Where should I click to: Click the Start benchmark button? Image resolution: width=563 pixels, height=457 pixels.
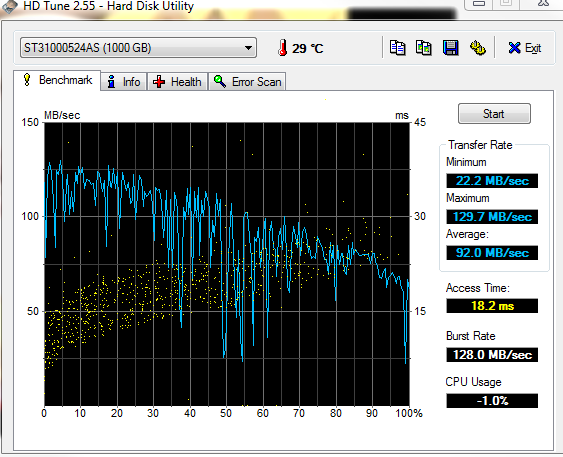pyautogui.click(x=494, y=114)
